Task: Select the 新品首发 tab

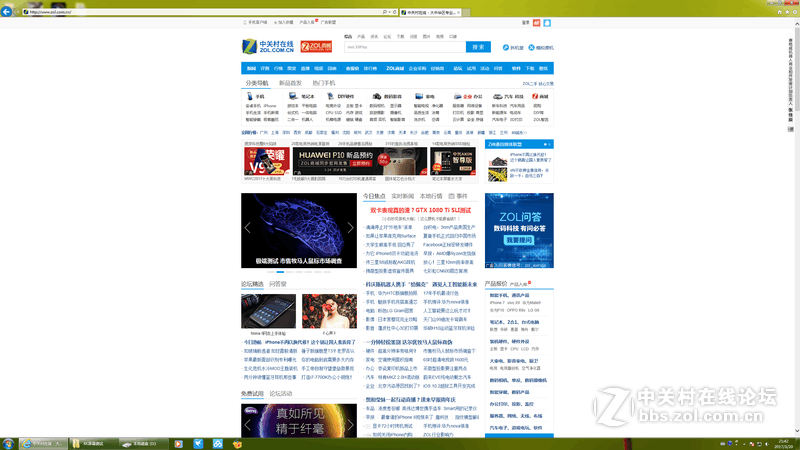Action: pyautogui.click(x=290, y=83)
